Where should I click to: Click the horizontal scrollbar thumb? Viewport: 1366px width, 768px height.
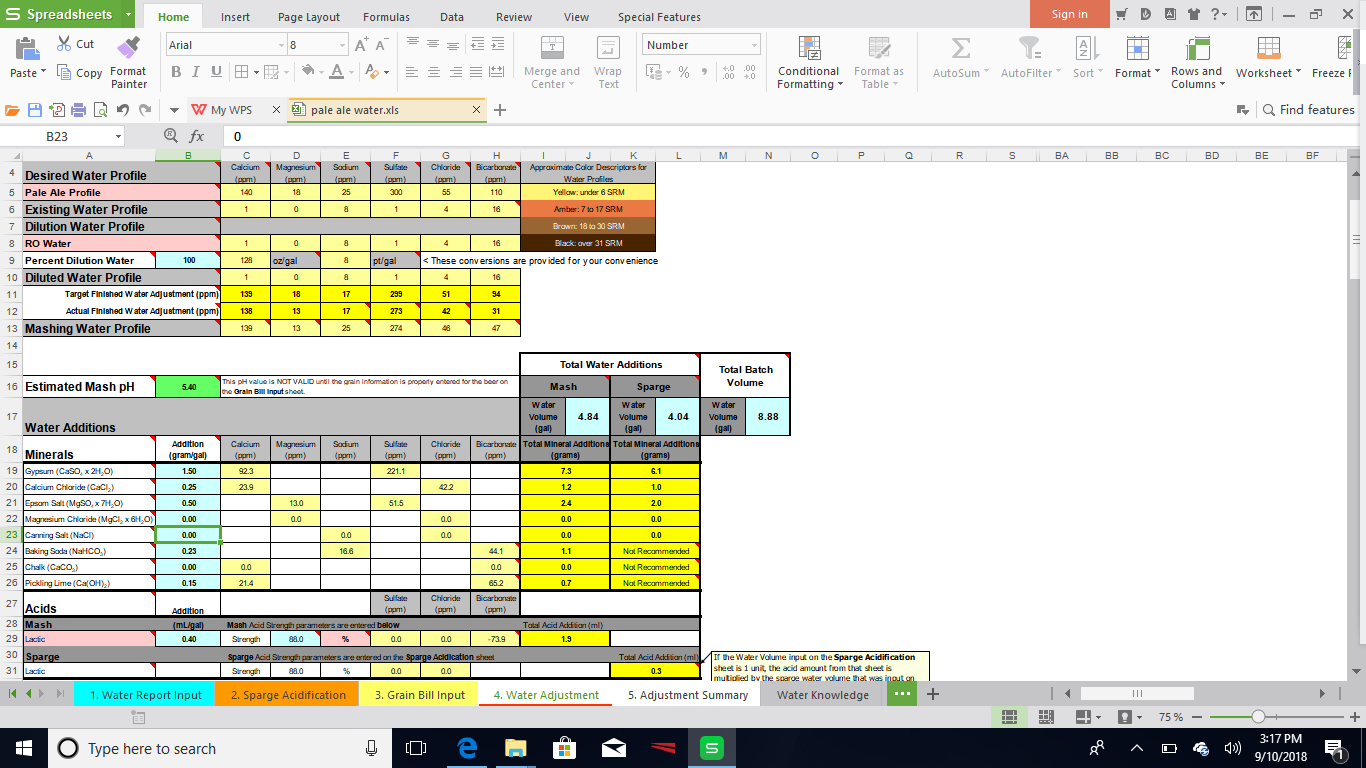(x=1137, y=694)
